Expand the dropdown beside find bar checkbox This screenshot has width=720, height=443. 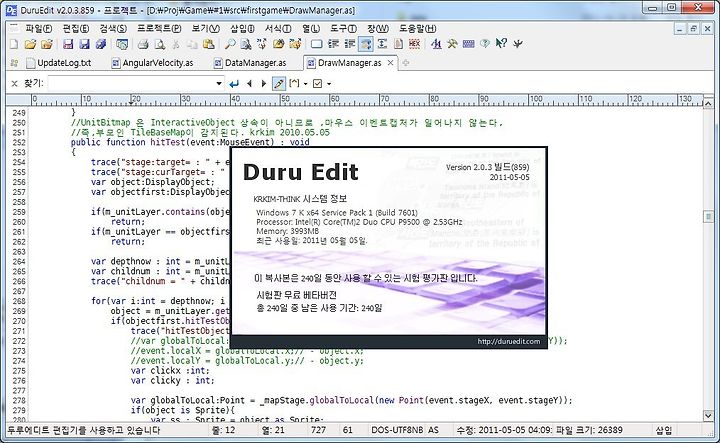(x=329, y=84)
